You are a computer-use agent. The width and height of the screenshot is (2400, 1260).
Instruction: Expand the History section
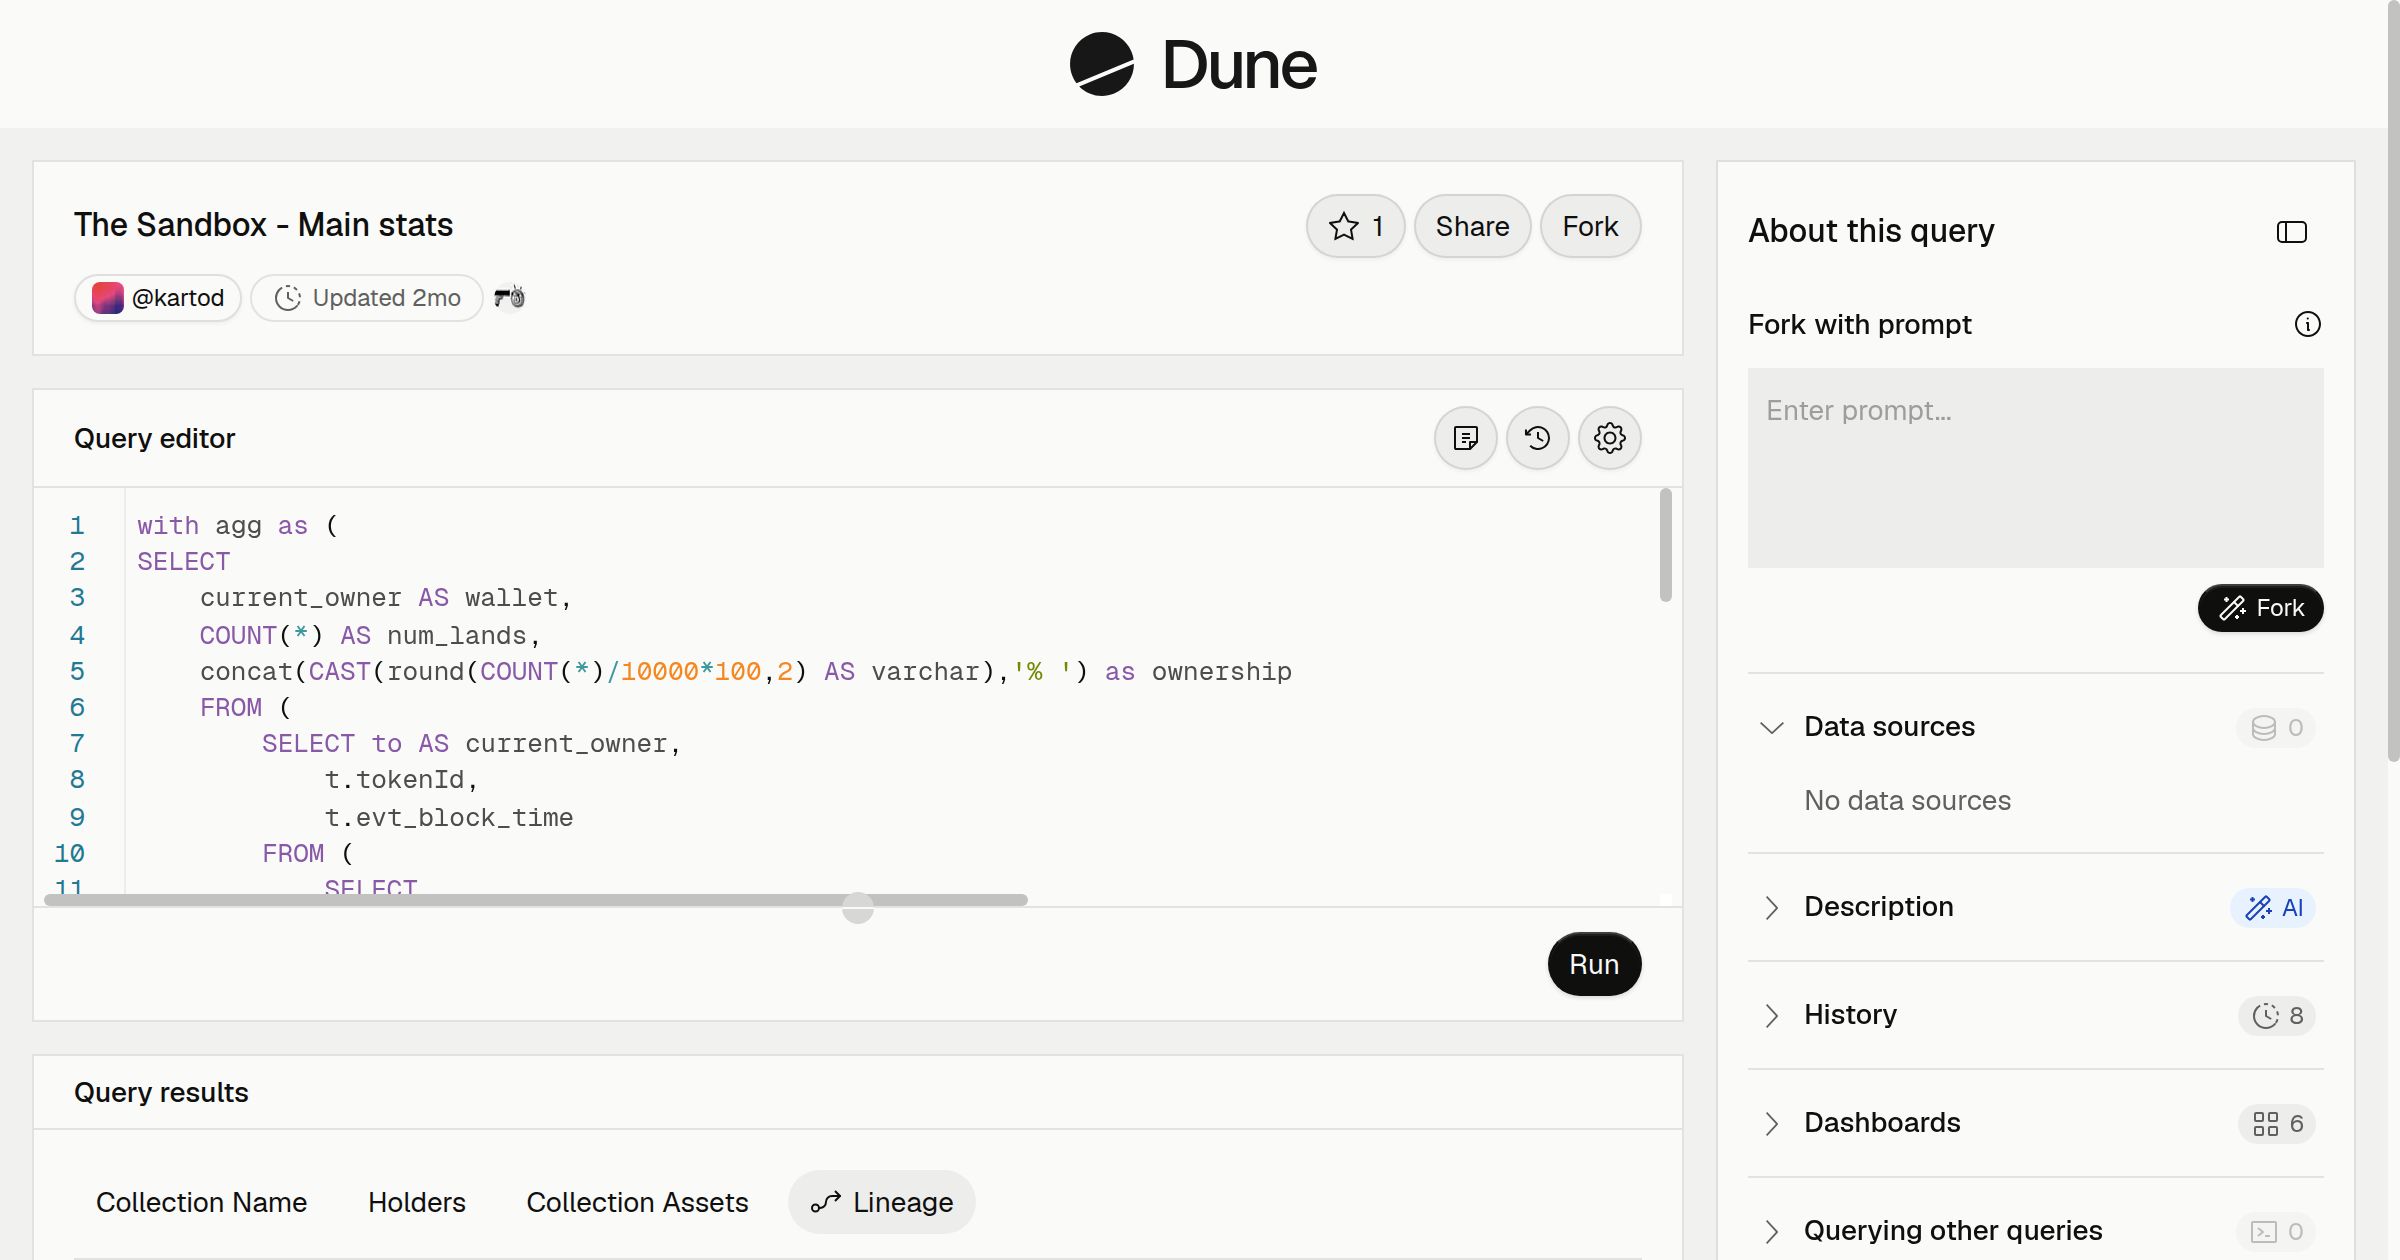pyautogui.click(x=1771, y=1015)
